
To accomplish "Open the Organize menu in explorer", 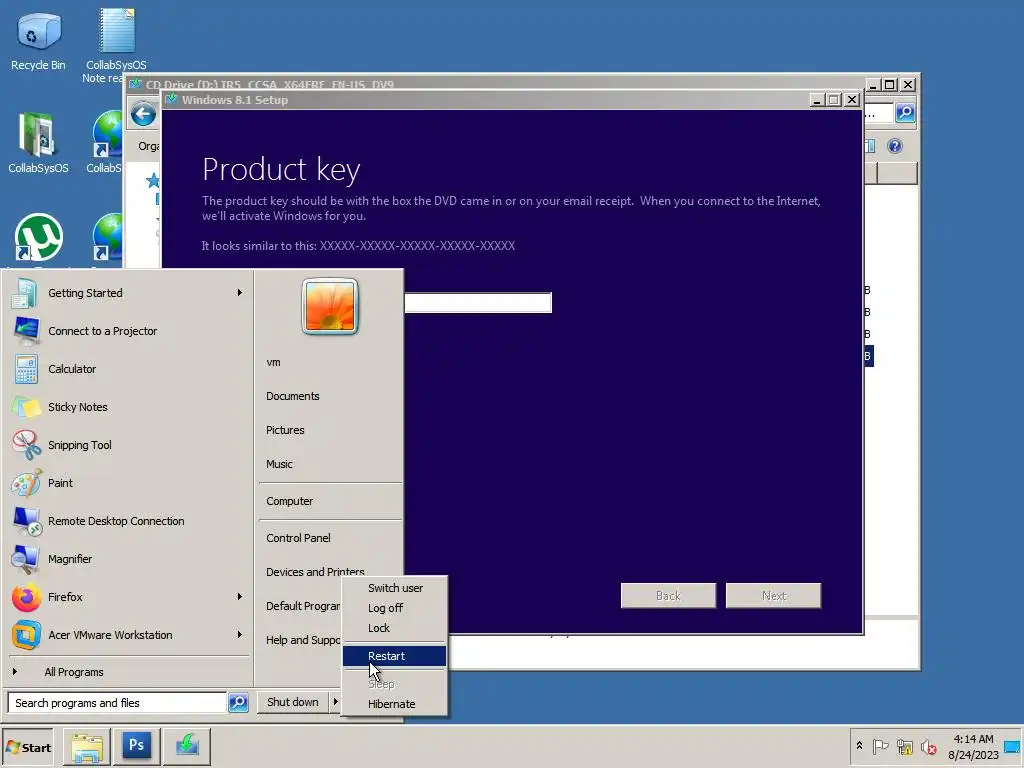I will pos(149,146).
